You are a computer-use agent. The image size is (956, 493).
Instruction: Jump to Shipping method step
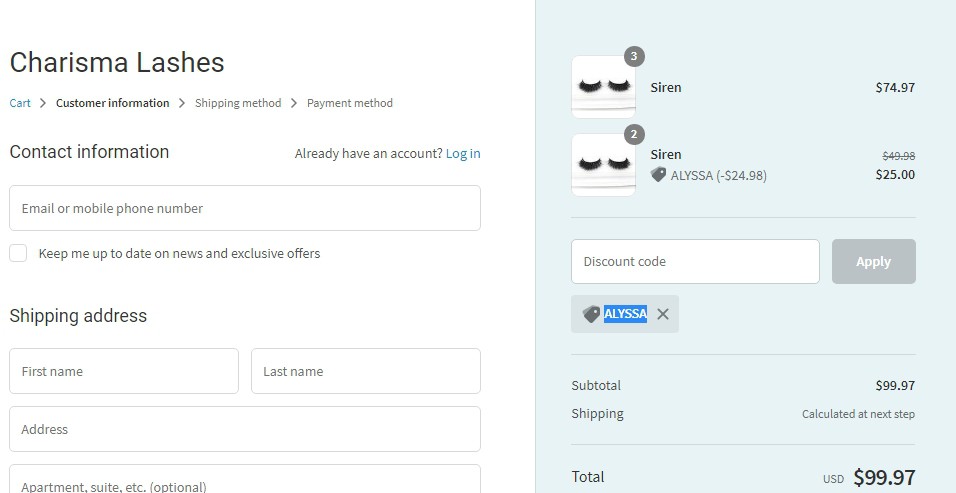[238, 103]
